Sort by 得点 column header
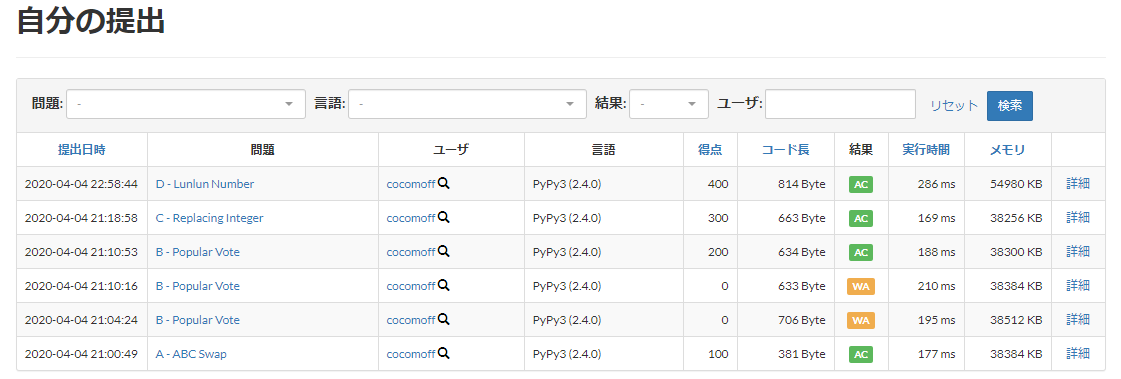The image size is (1121, 379). 710,149
